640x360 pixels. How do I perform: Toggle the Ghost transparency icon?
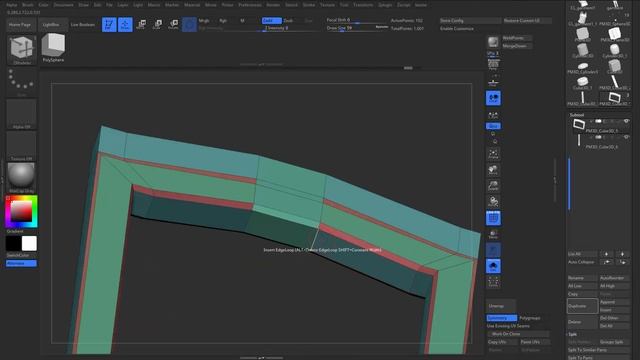[x=493, y=250]
